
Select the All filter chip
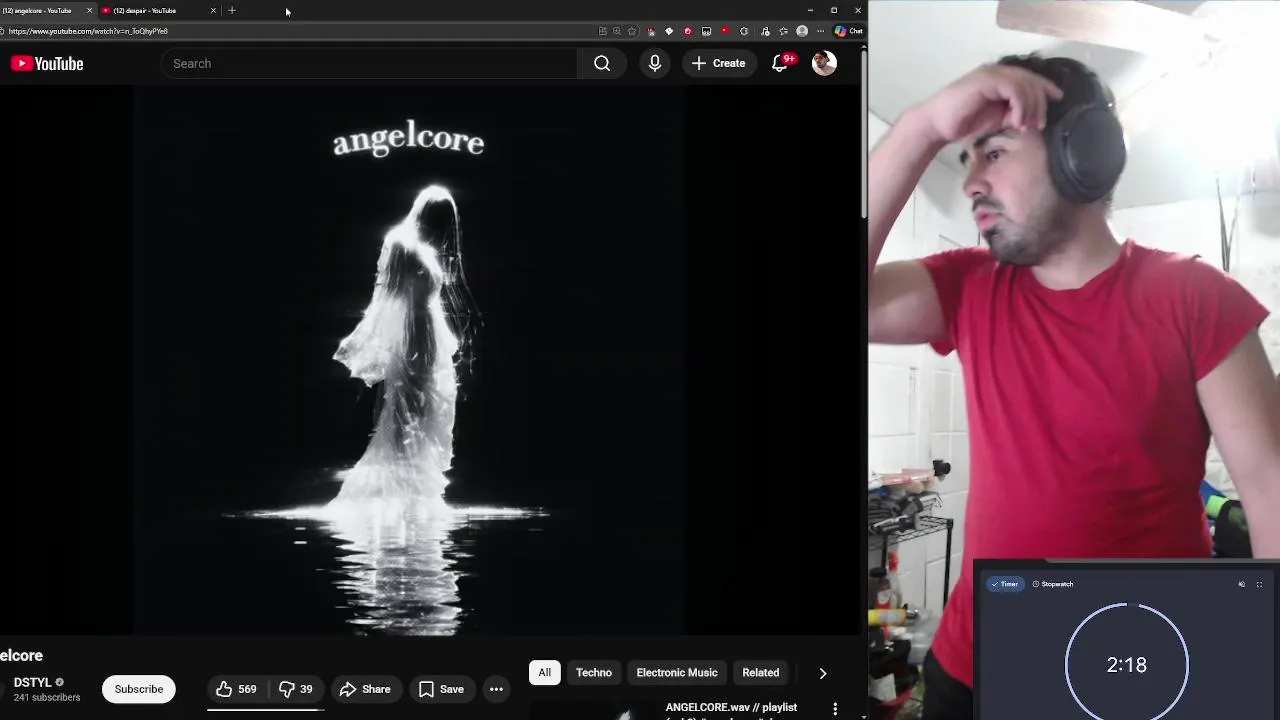point(545,673)
